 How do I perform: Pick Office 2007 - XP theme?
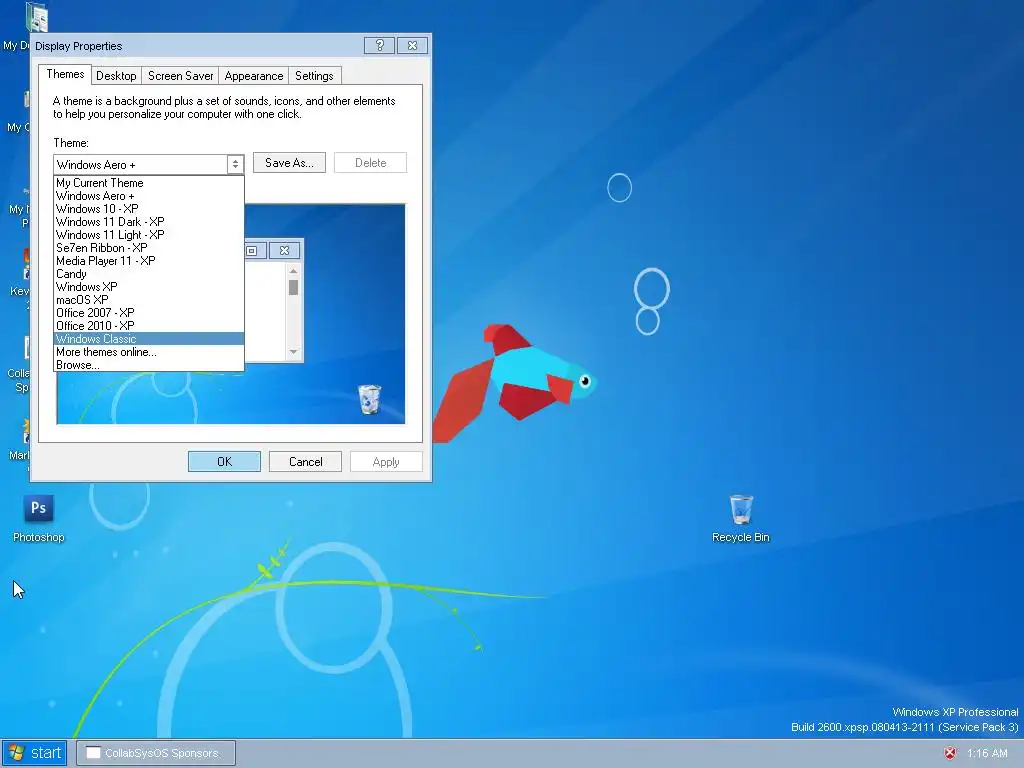tap(149, 313)
